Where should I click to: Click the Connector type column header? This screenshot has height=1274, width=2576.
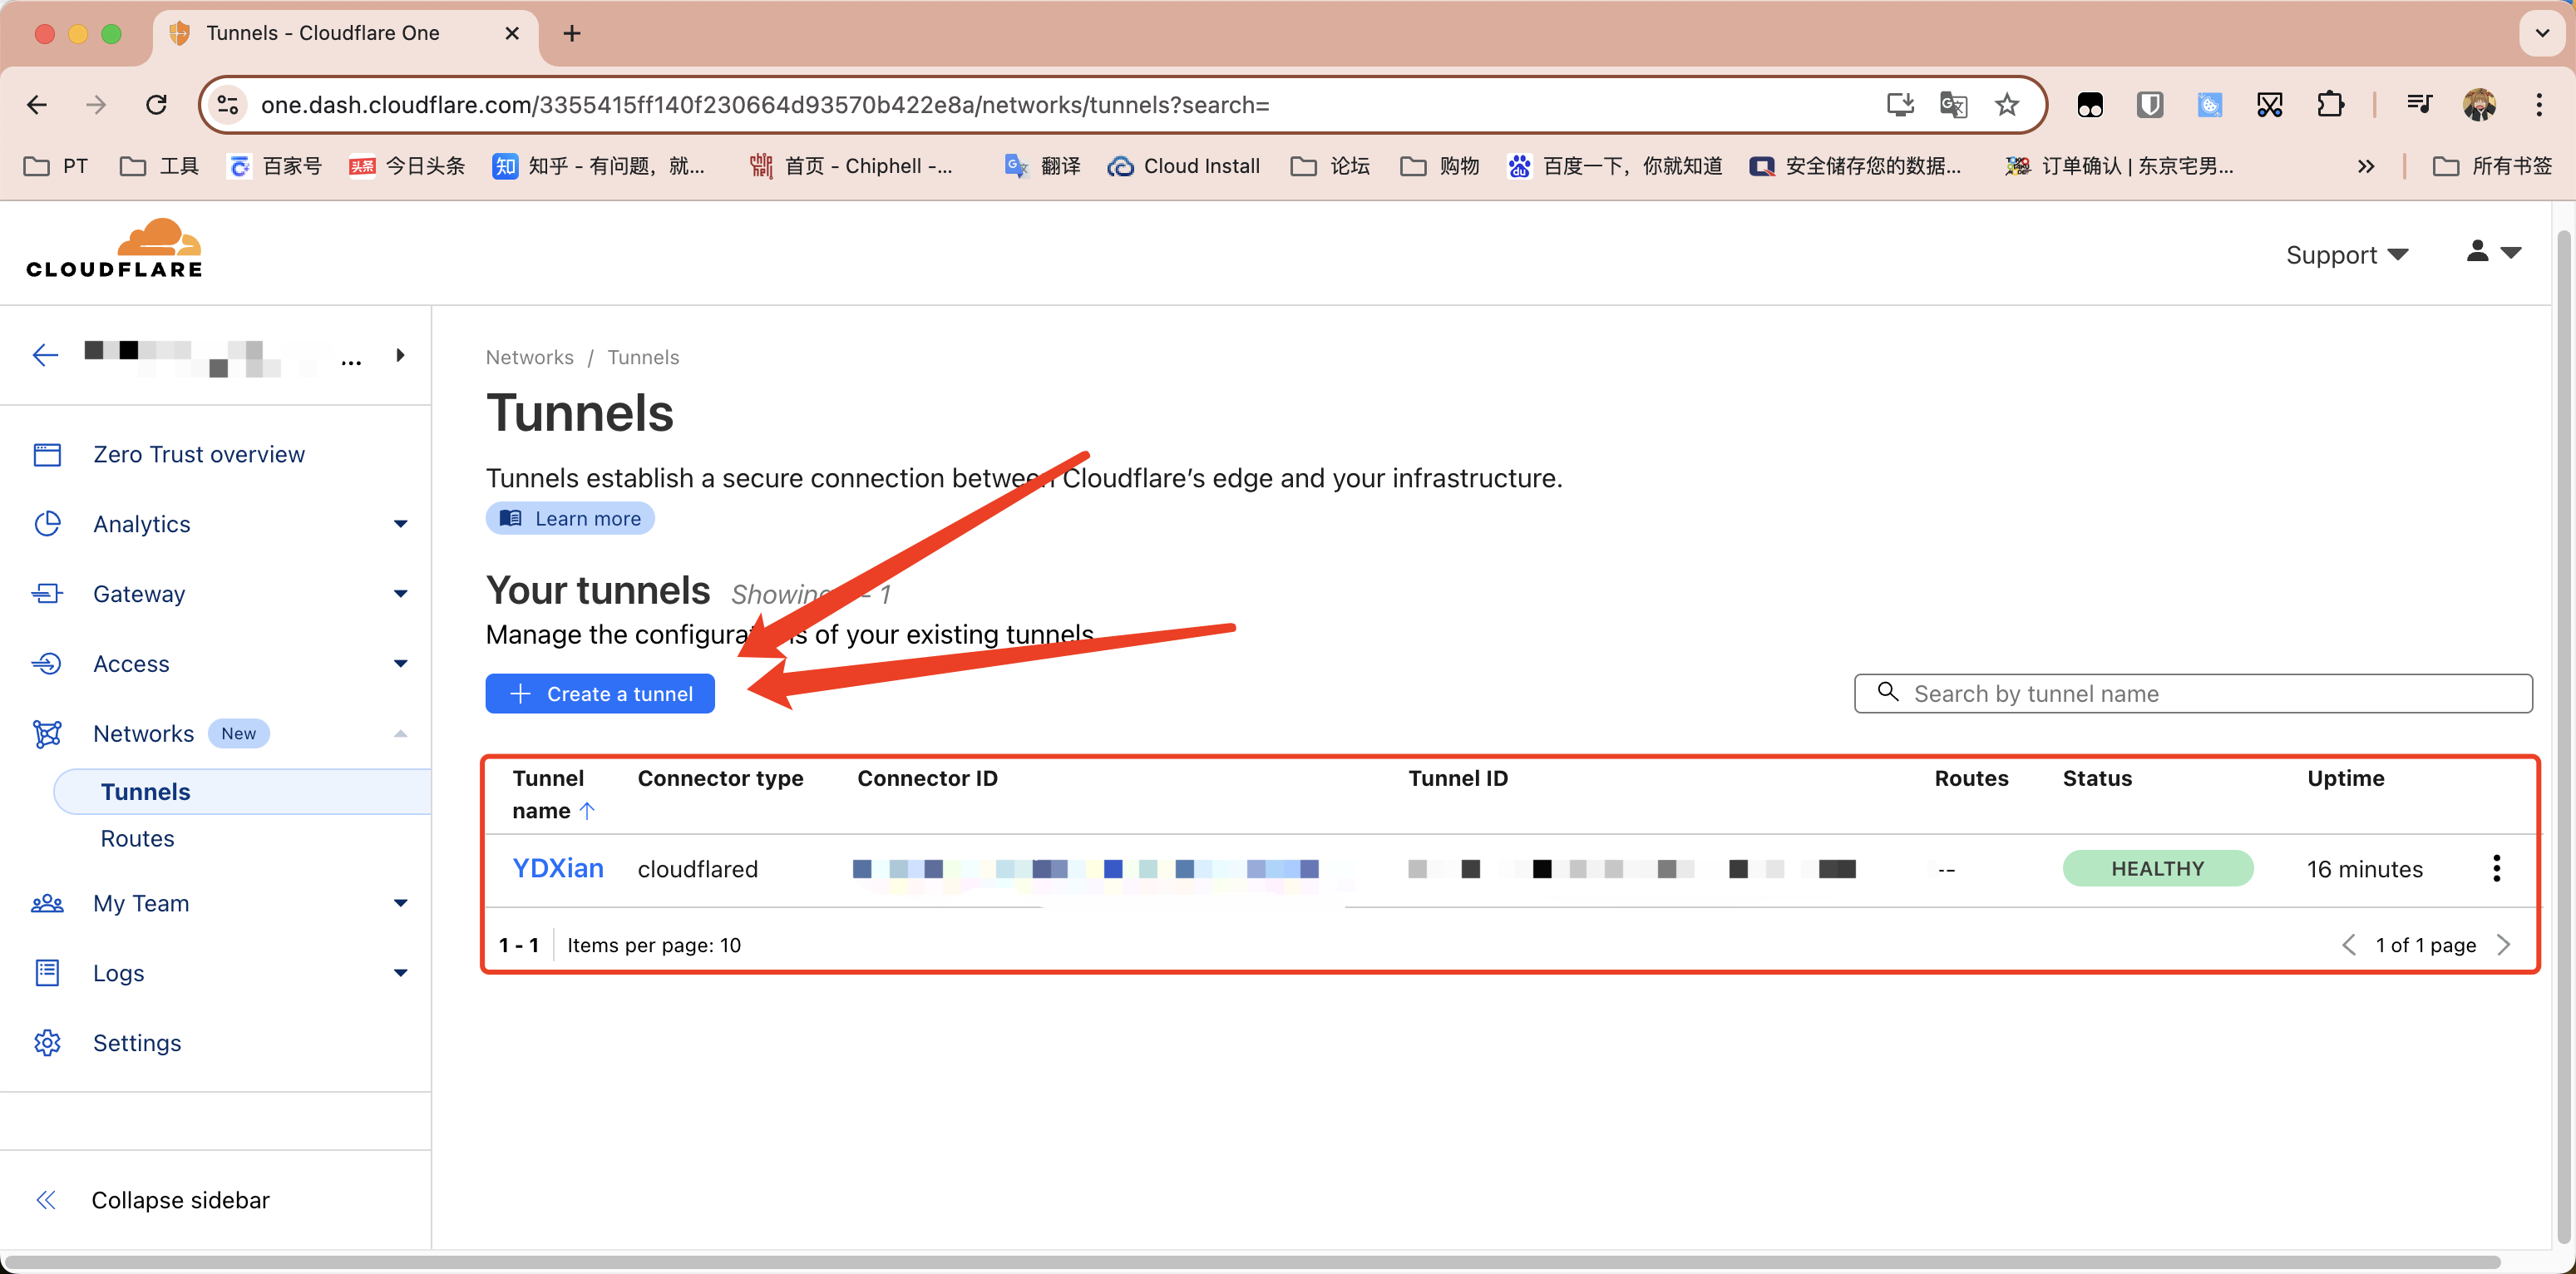point(720,779)
